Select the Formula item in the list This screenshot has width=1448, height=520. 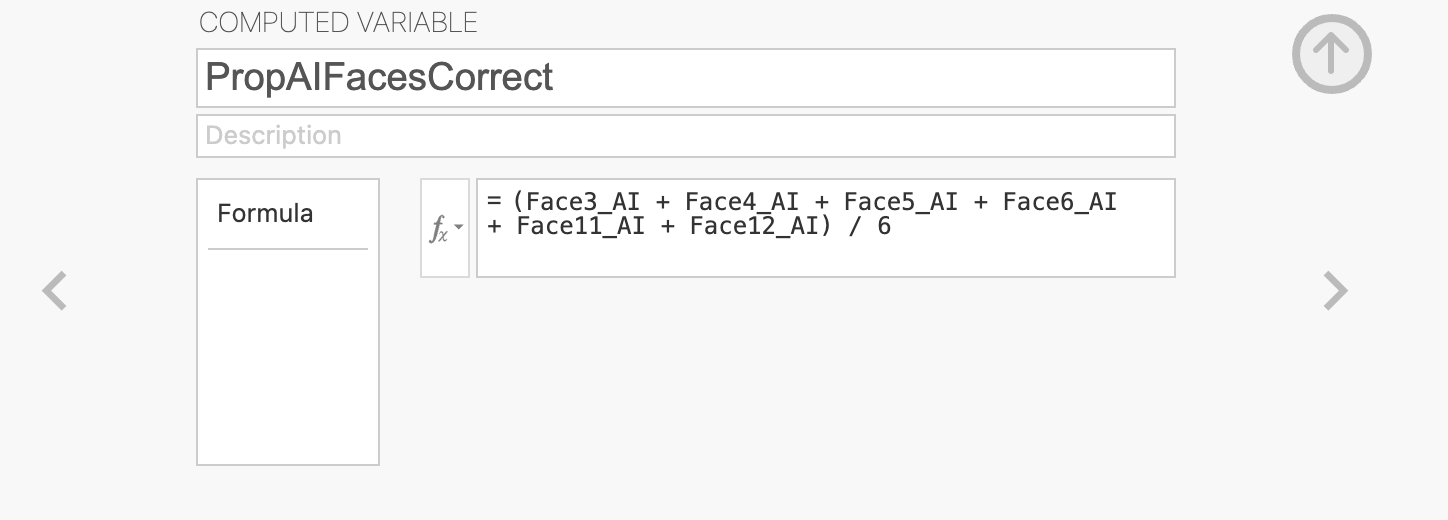pos(265,213)
